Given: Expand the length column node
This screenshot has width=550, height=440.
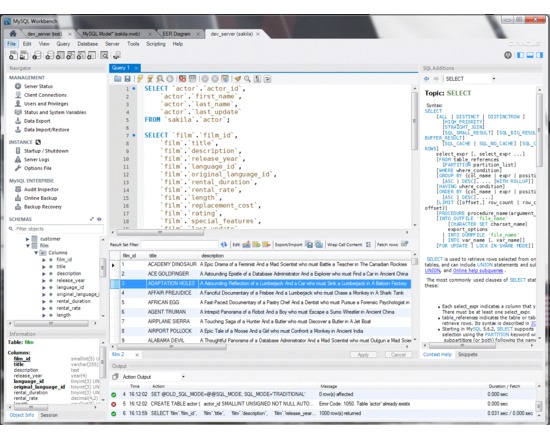Looking at the screenshot, I should tap(44, 315).
